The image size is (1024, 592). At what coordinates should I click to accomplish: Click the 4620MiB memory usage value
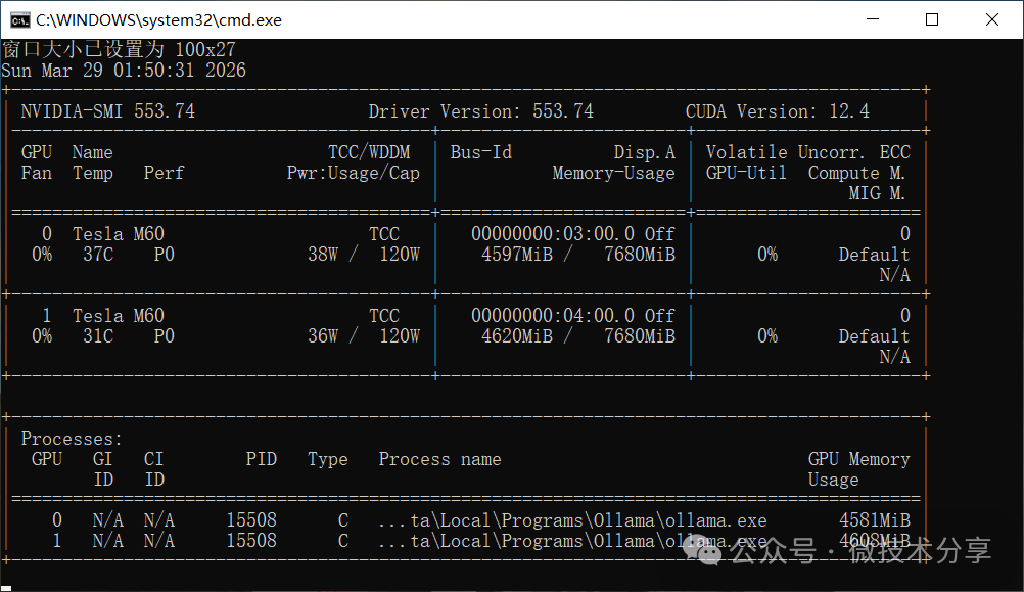point(516,336)
